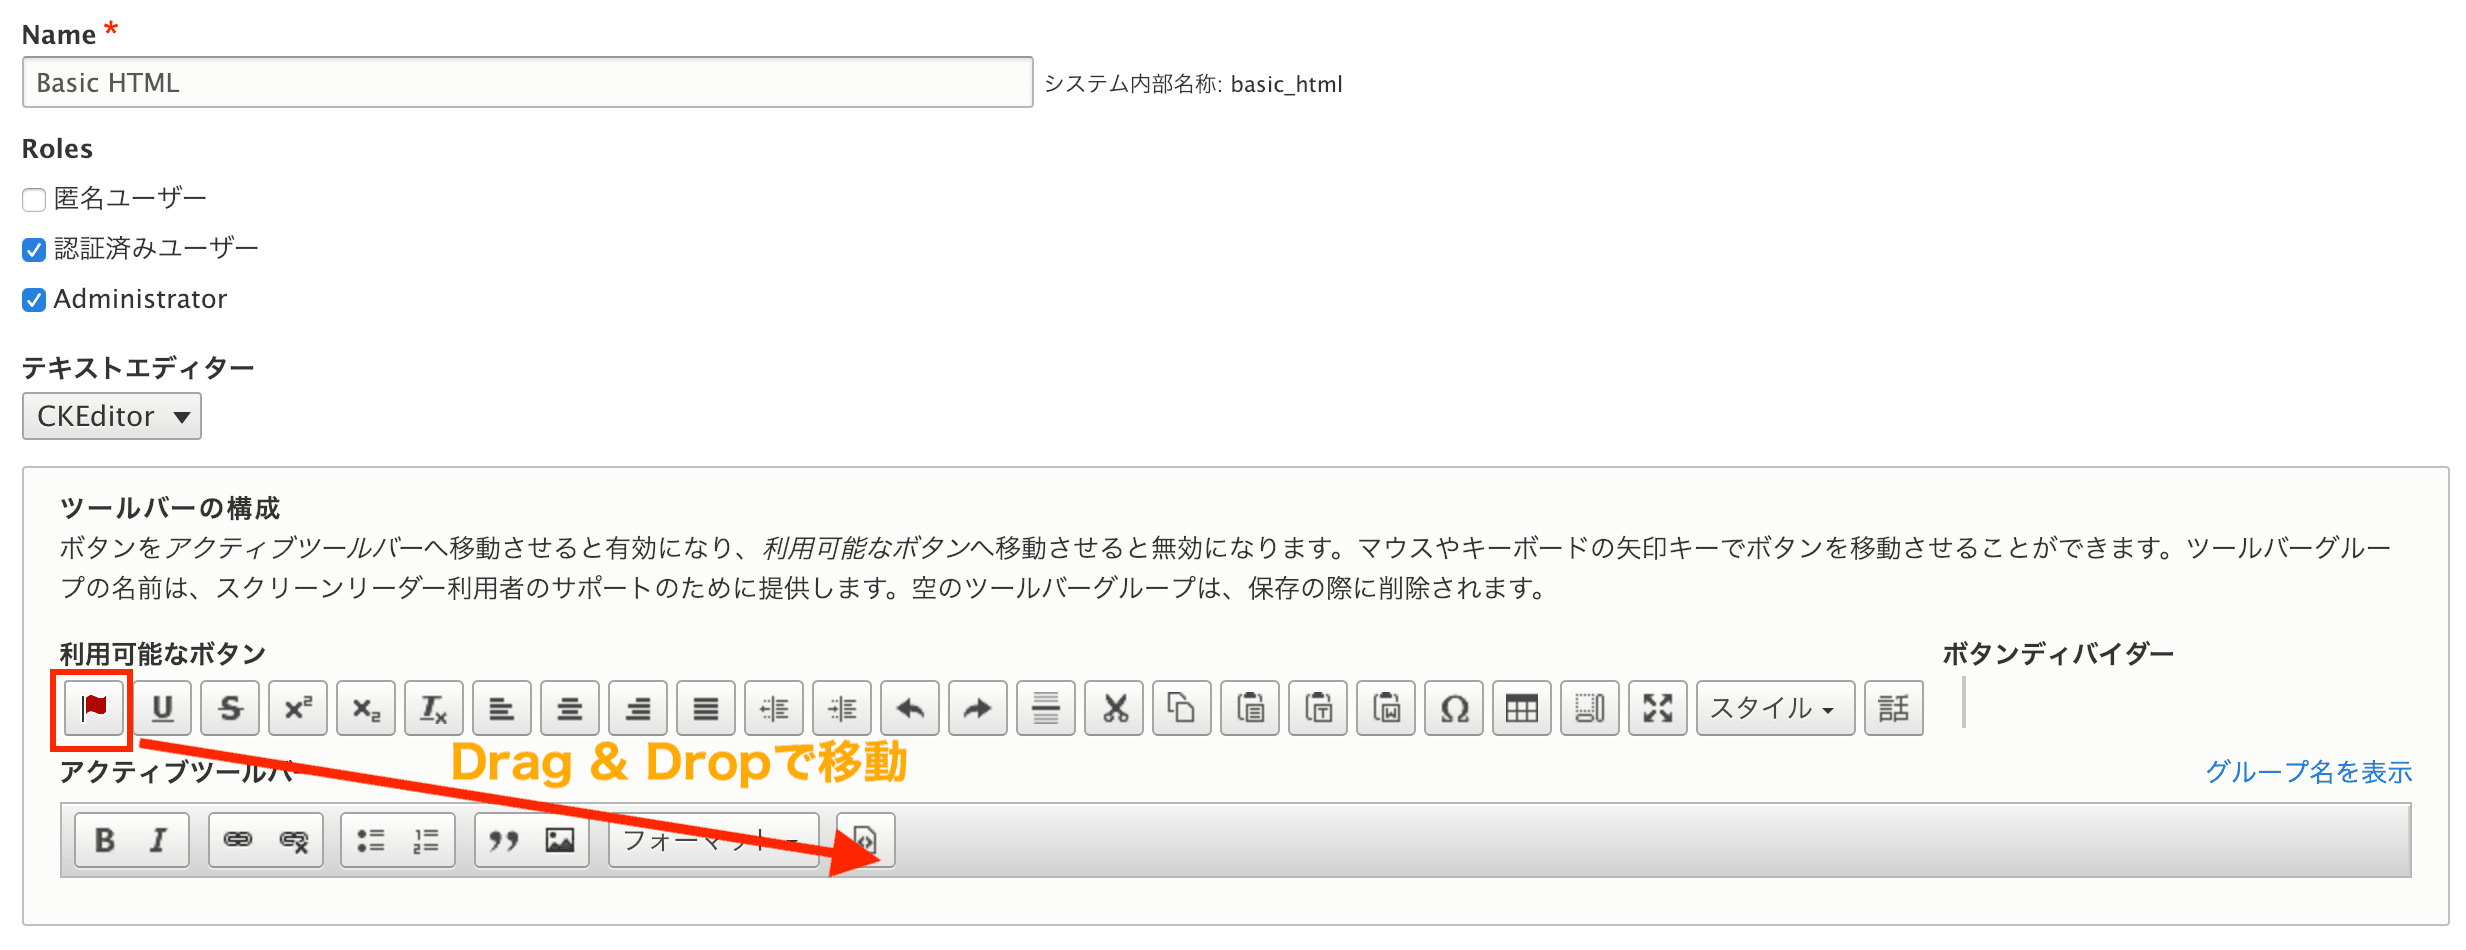Click the Superscript button

298,709
